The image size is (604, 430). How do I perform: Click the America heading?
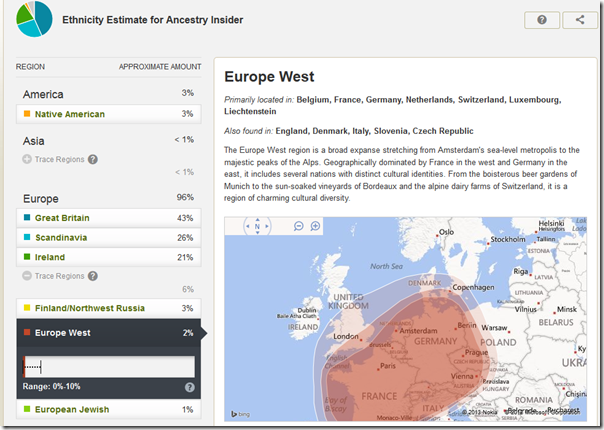43,94
